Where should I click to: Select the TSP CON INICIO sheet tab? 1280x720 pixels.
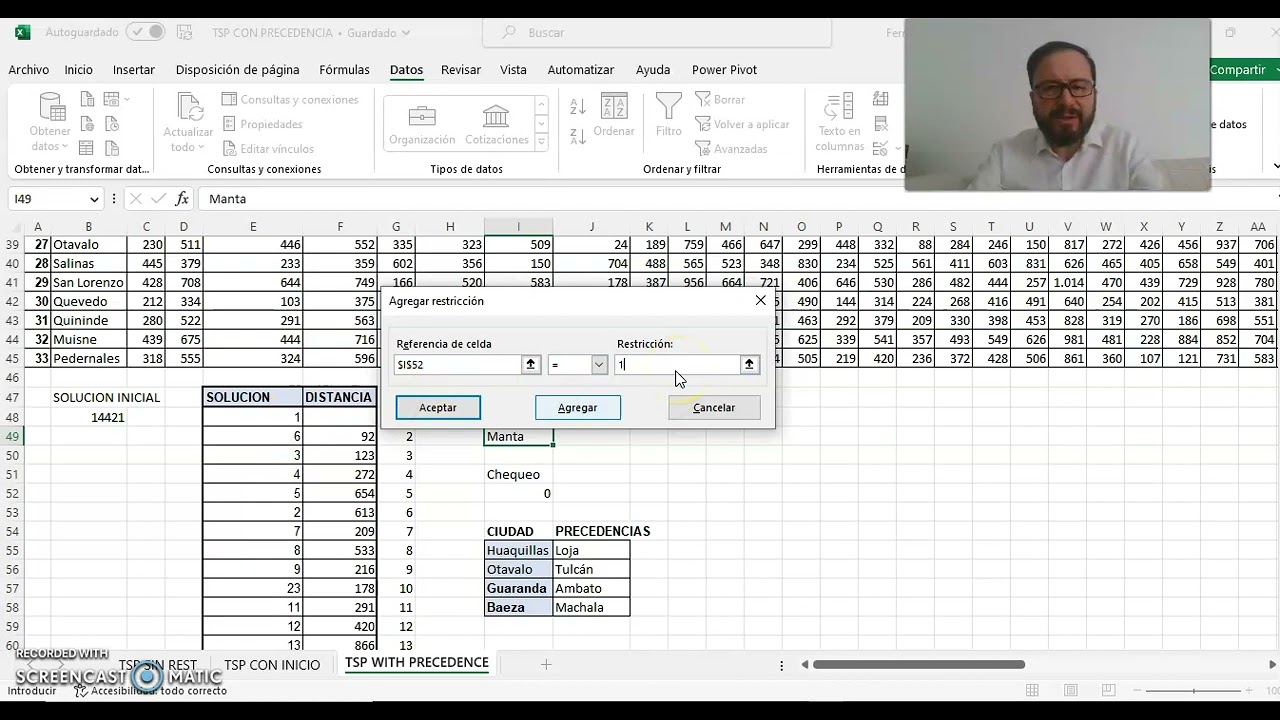click(x=272, y=665)
